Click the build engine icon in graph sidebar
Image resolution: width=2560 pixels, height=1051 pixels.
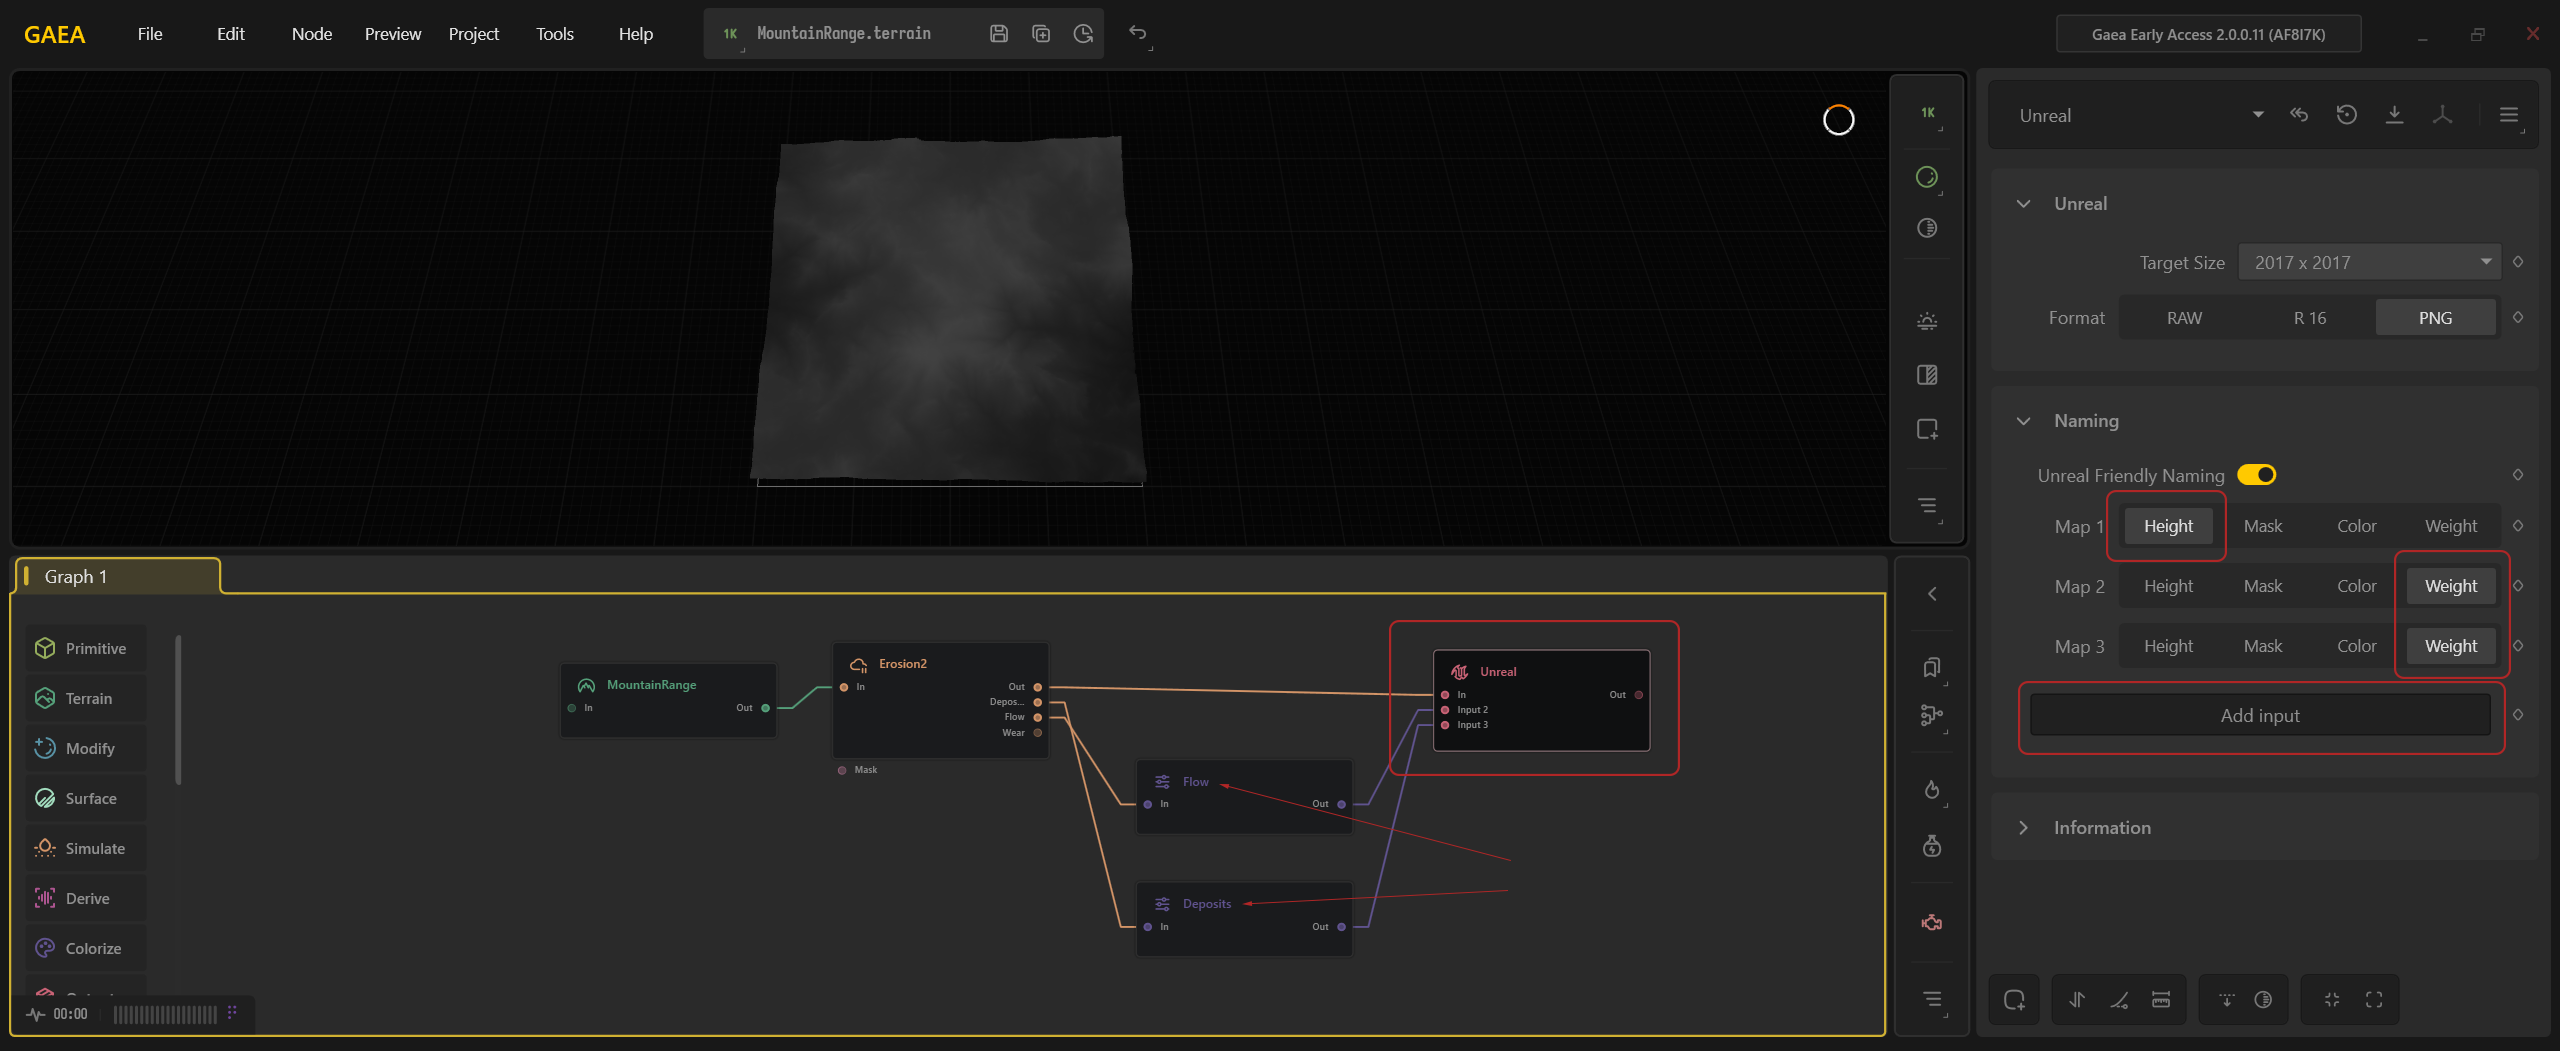coord(1931,922)
